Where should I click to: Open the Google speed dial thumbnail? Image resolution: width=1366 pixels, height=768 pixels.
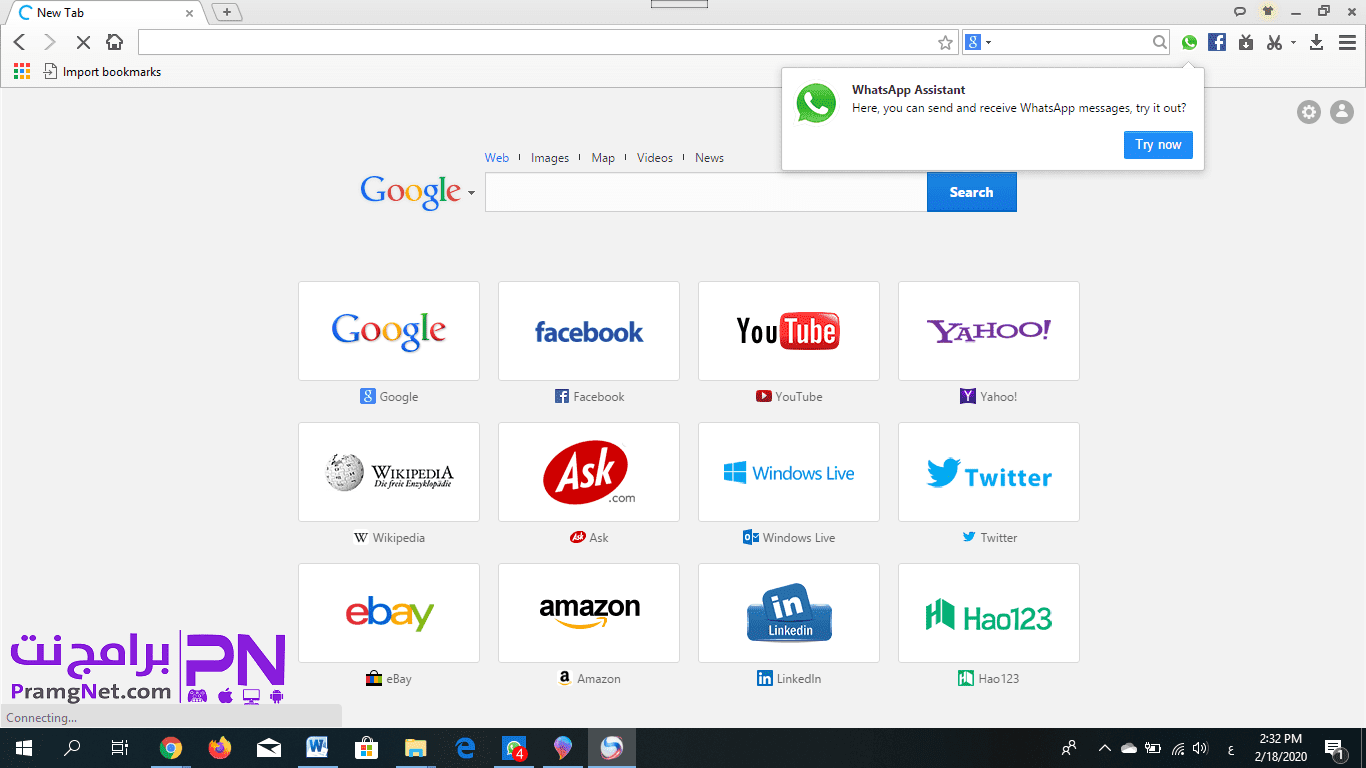(x=389, y=331)
